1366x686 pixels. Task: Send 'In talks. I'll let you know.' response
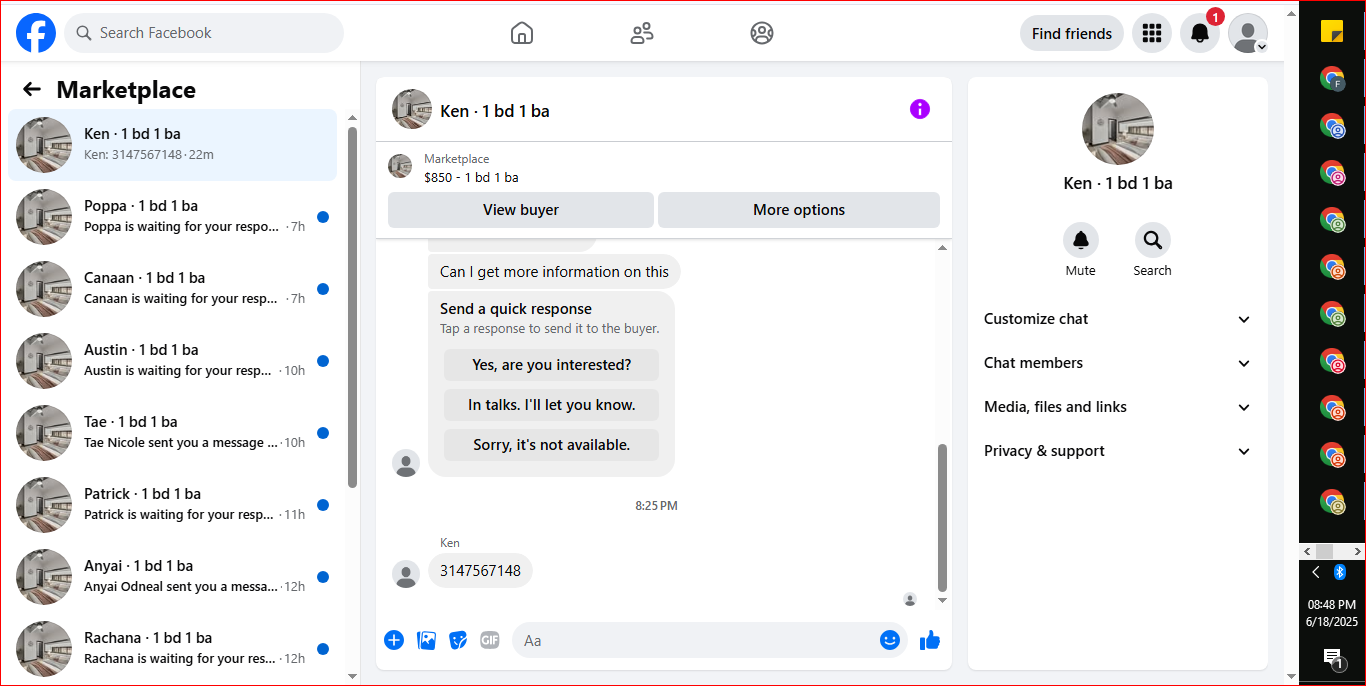point(552,405)
